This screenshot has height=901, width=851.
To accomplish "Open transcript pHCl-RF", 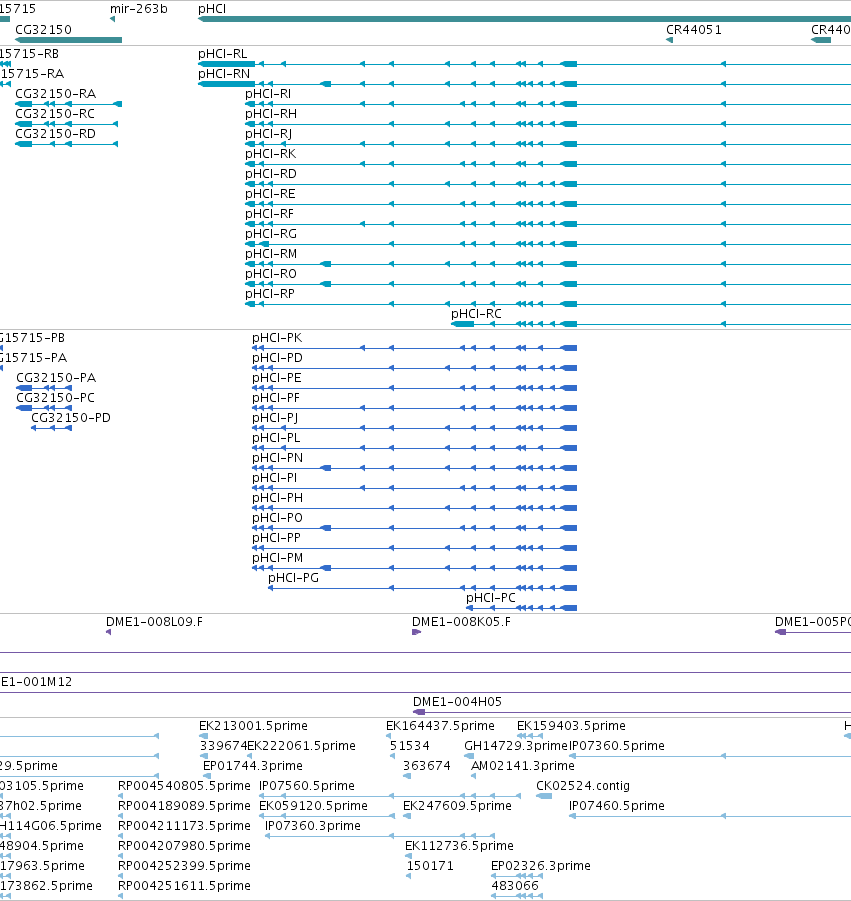I will pyautogui.click(x=269, y=214).
